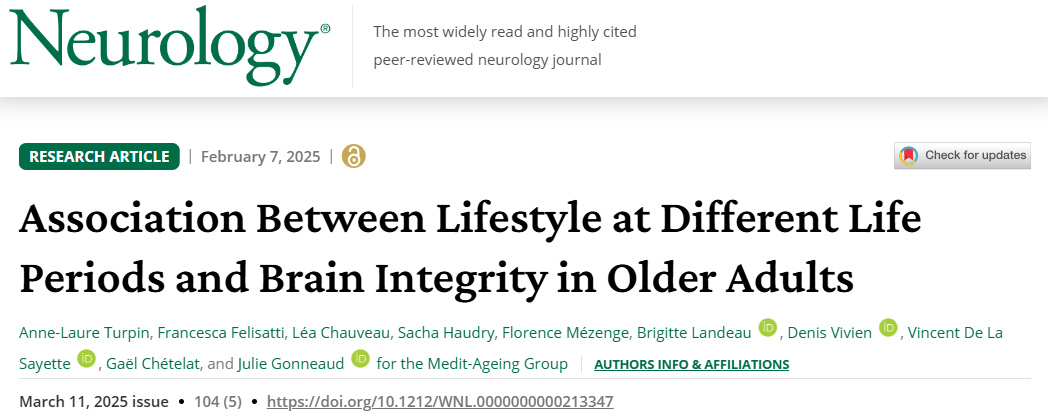
Task: Select the RESEARCH ARTICLE badge
Action: (x=99, y=156)
